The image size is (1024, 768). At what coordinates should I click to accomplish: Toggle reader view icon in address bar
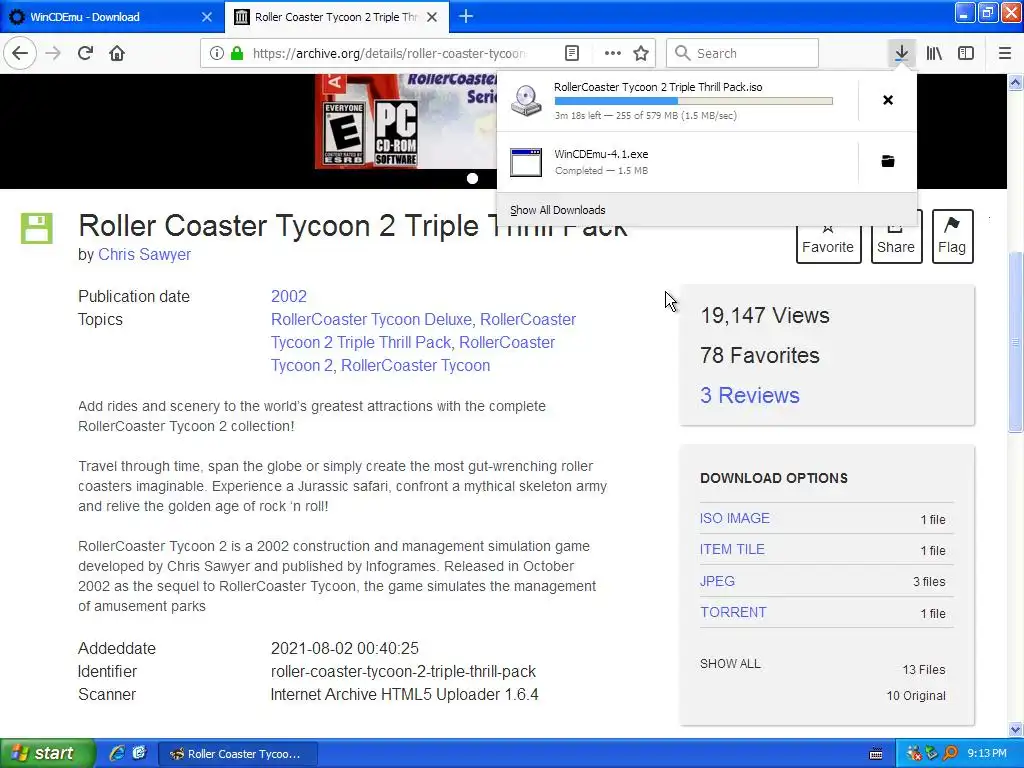coord(571,53)
